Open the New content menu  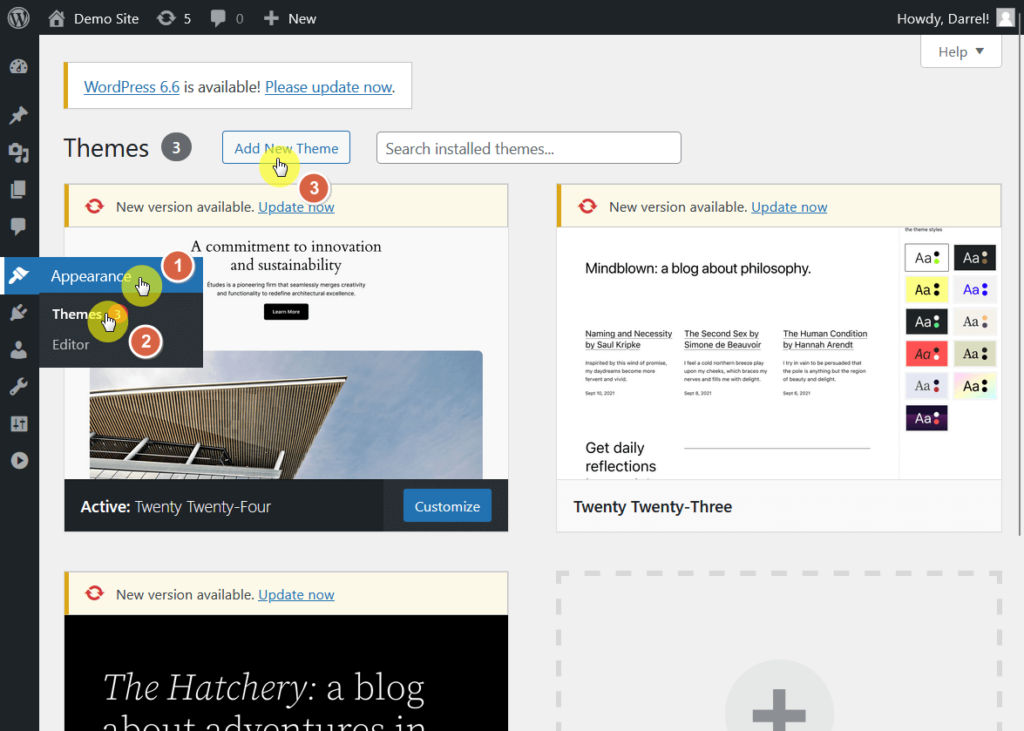point(290,18)
